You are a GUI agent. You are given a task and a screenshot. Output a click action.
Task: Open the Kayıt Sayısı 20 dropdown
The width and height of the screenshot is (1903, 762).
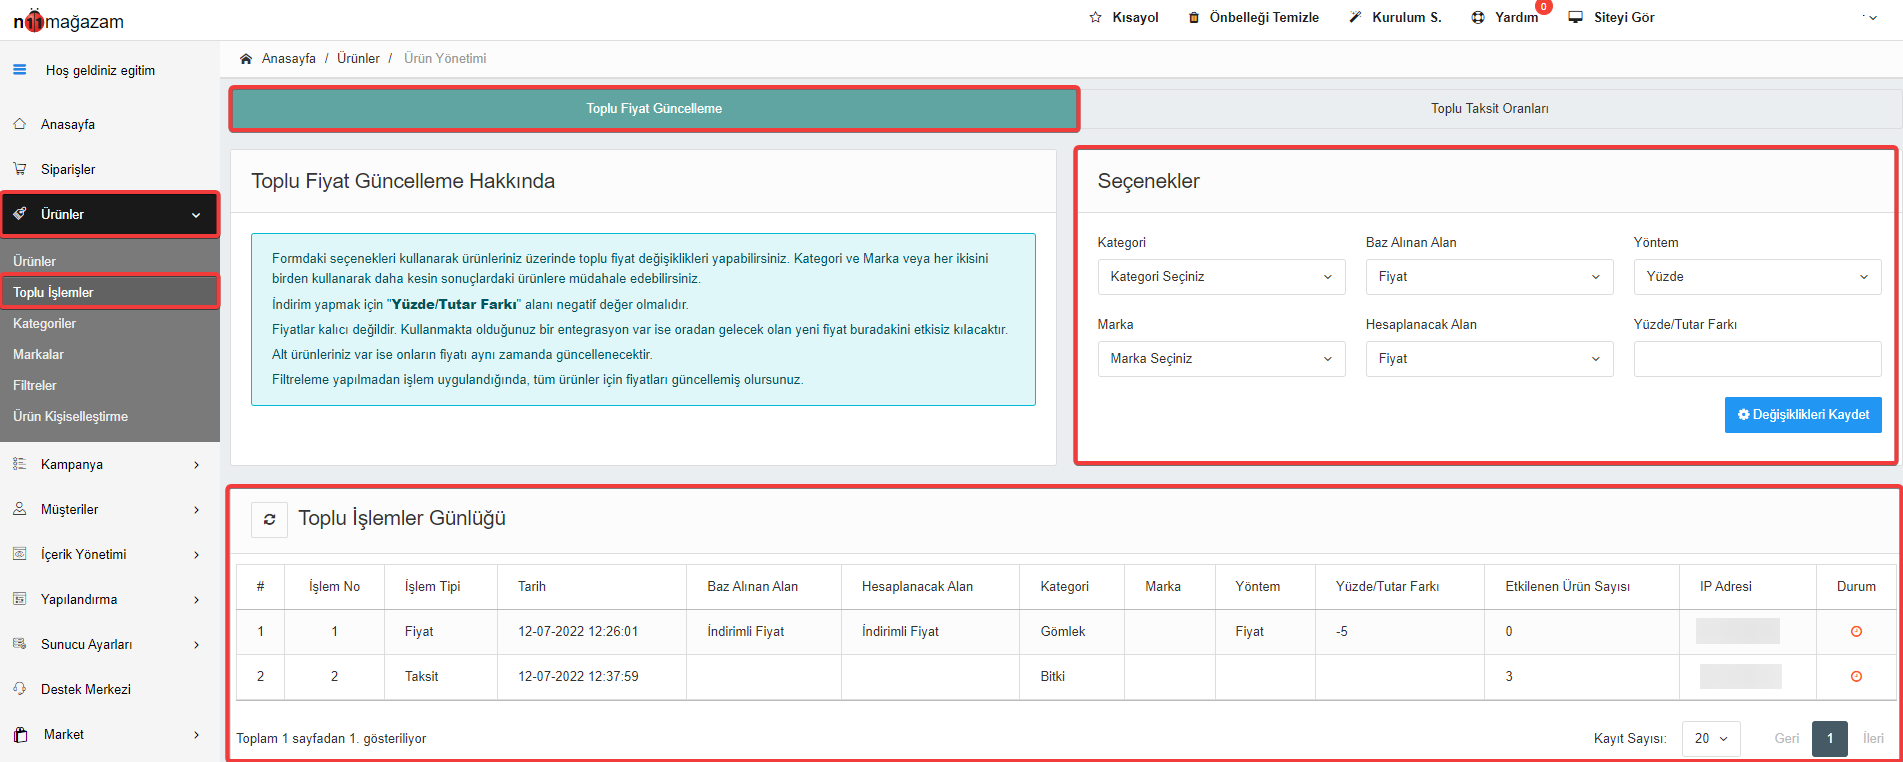coord(1711,739)
